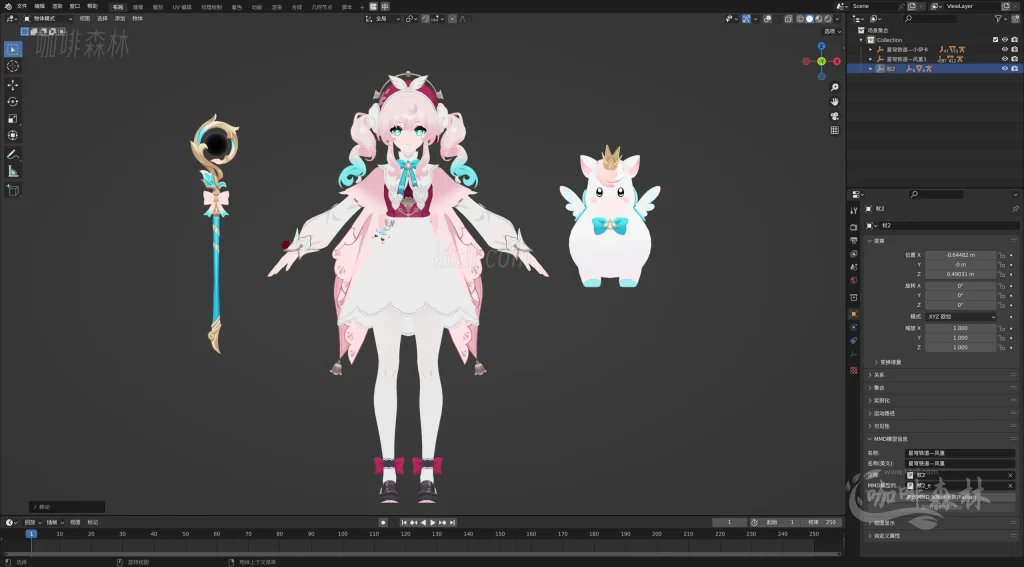
Task: Hide 杖2 object via eye icon
Action: tap(1005, 69)
